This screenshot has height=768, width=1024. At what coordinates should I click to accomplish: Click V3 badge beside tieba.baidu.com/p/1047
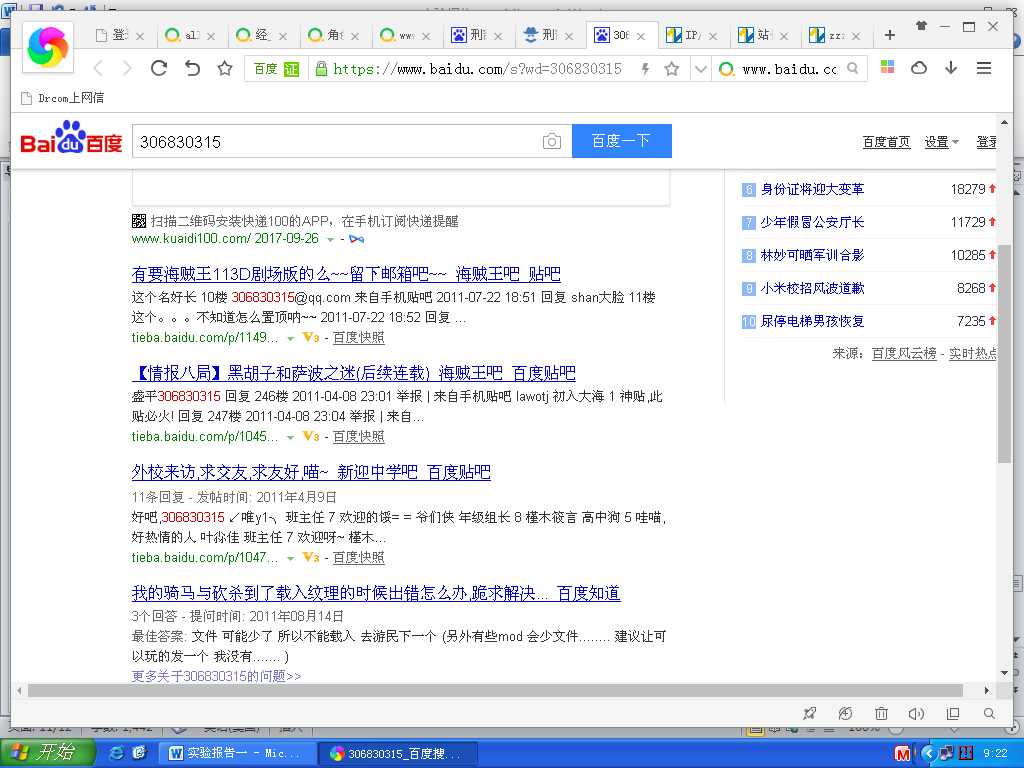pos(310,558)
